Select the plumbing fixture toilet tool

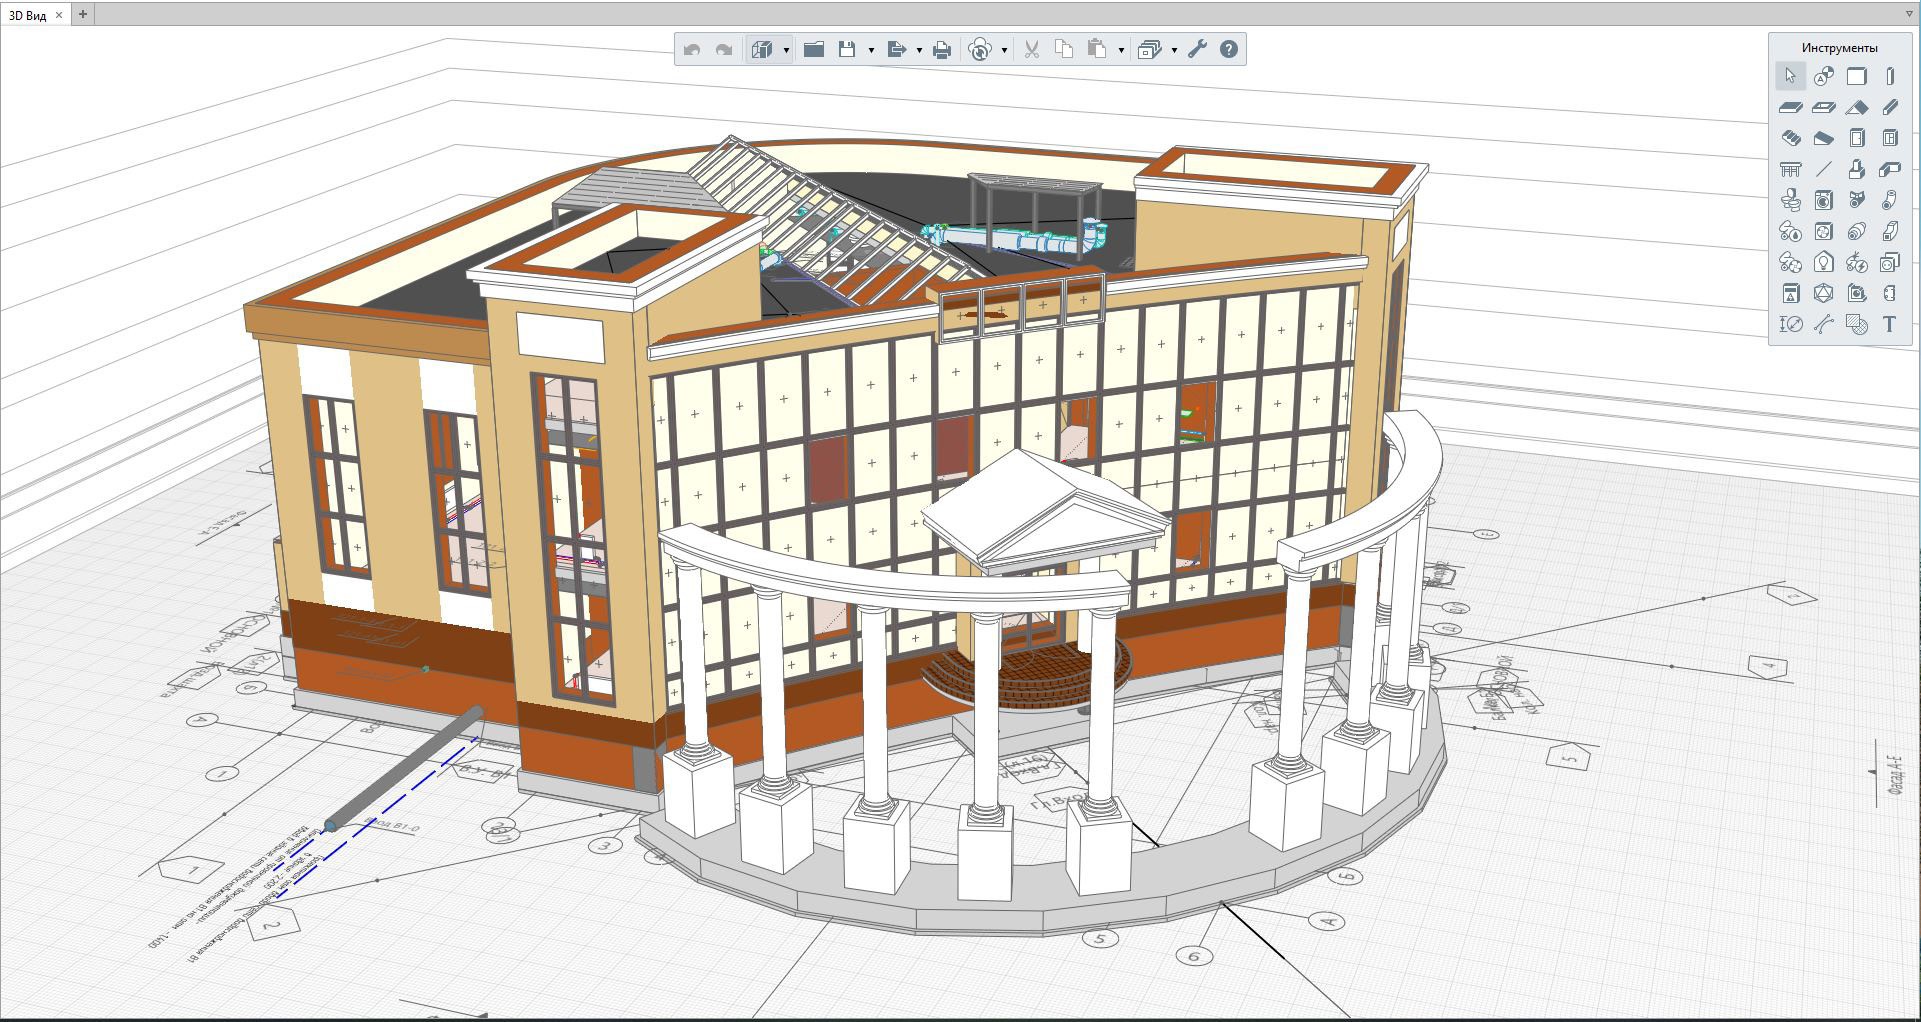click(1790, 200)
